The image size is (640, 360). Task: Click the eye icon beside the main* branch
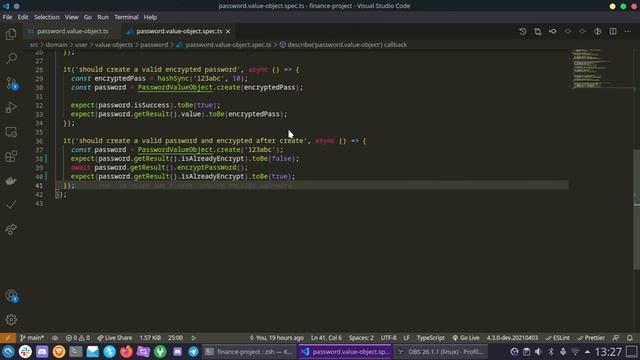55,338
